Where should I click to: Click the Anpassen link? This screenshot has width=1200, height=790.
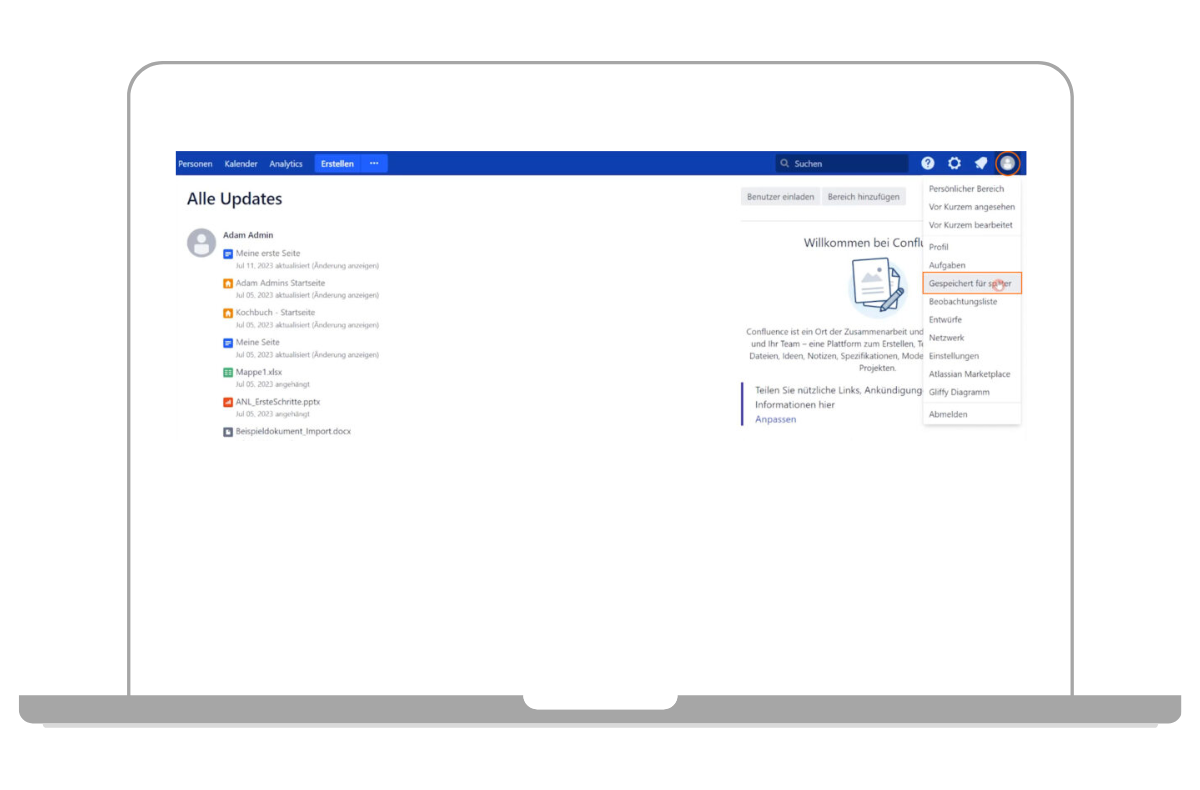coord(775,420)
